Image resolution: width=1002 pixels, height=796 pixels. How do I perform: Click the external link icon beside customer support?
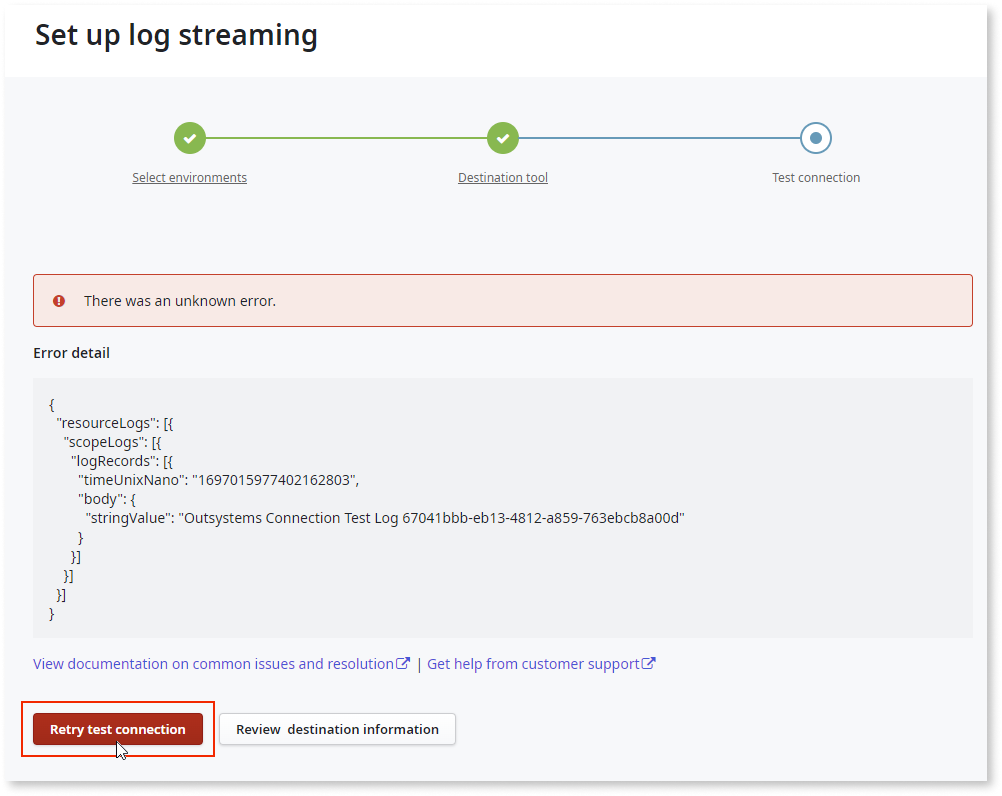click(x=650, y=662)
